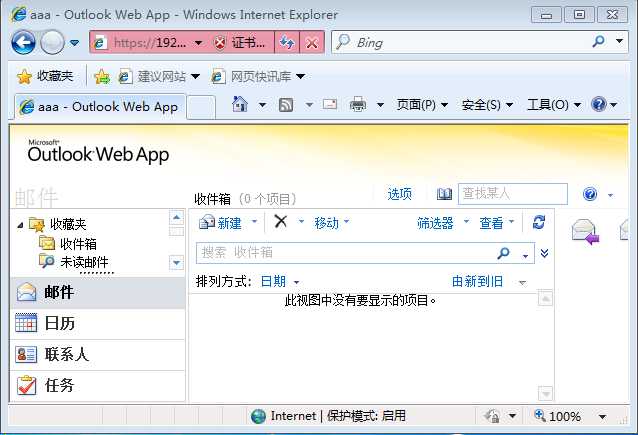Click the address book icon
Screen dimensions: 638x435
click(x=444, y=194)
